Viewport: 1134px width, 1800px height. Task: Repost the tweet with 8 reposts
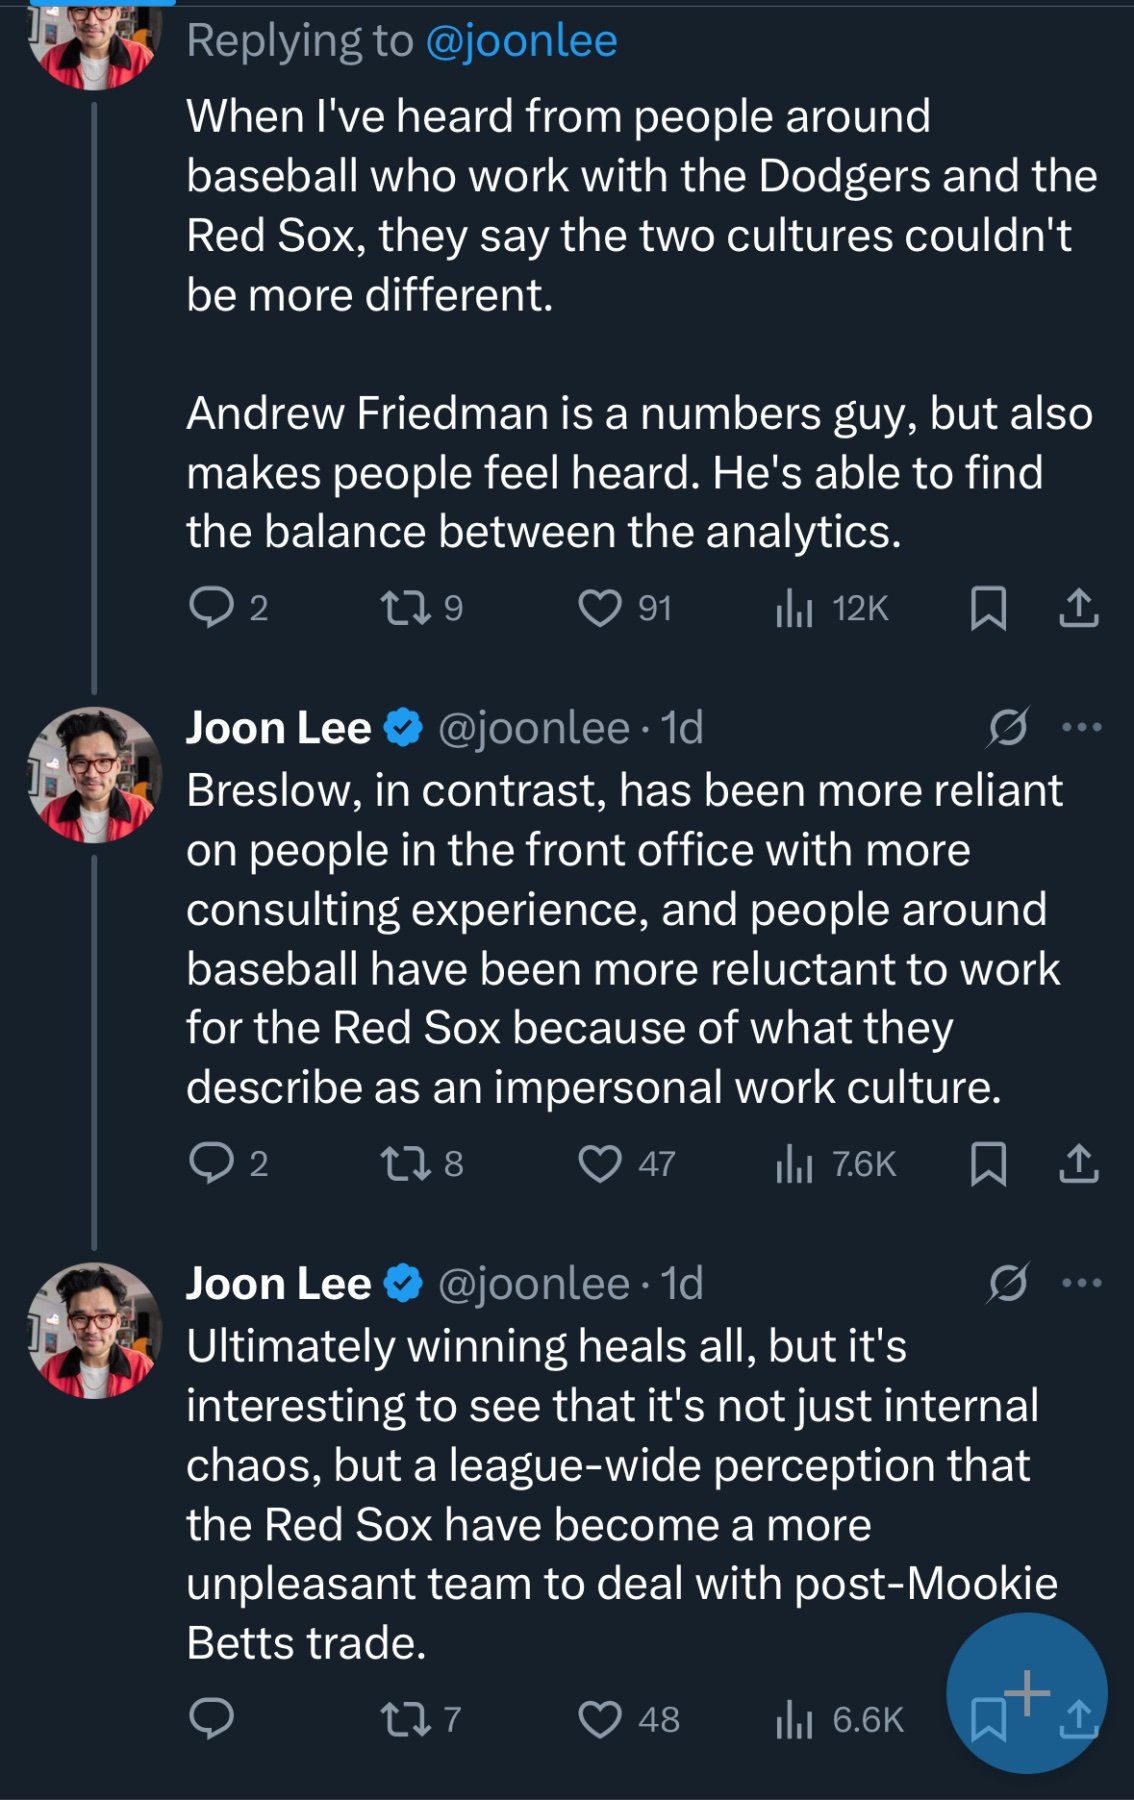pyautogui.click(x=405, y=1163)
